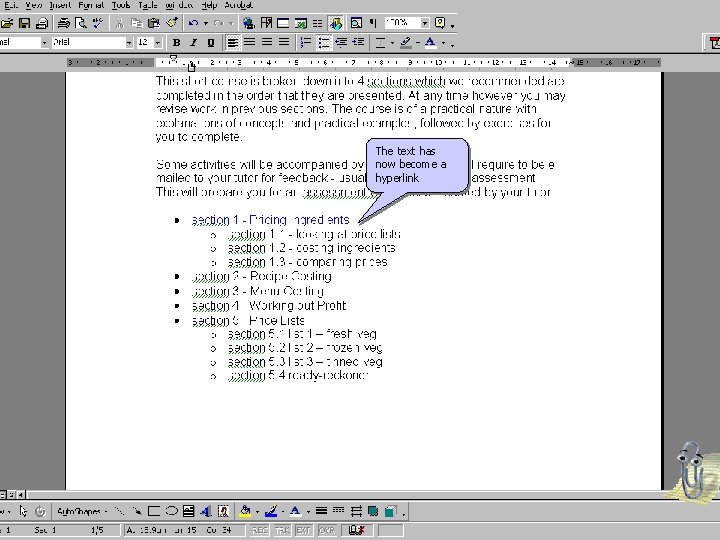Open the Table menu
This screenshot has width=720, height=540.
point(147,6)
